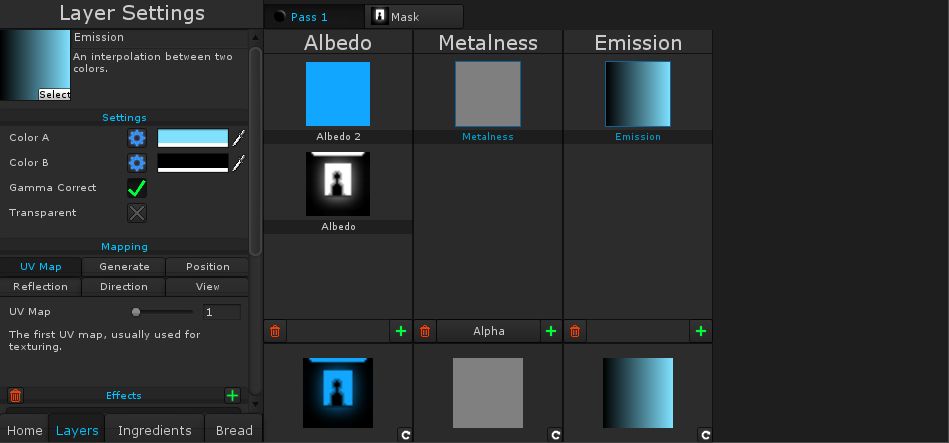This screenshot has width=949, height=443.
Task: Add a new effect with the green plus
Action: (x=232, y=396)
